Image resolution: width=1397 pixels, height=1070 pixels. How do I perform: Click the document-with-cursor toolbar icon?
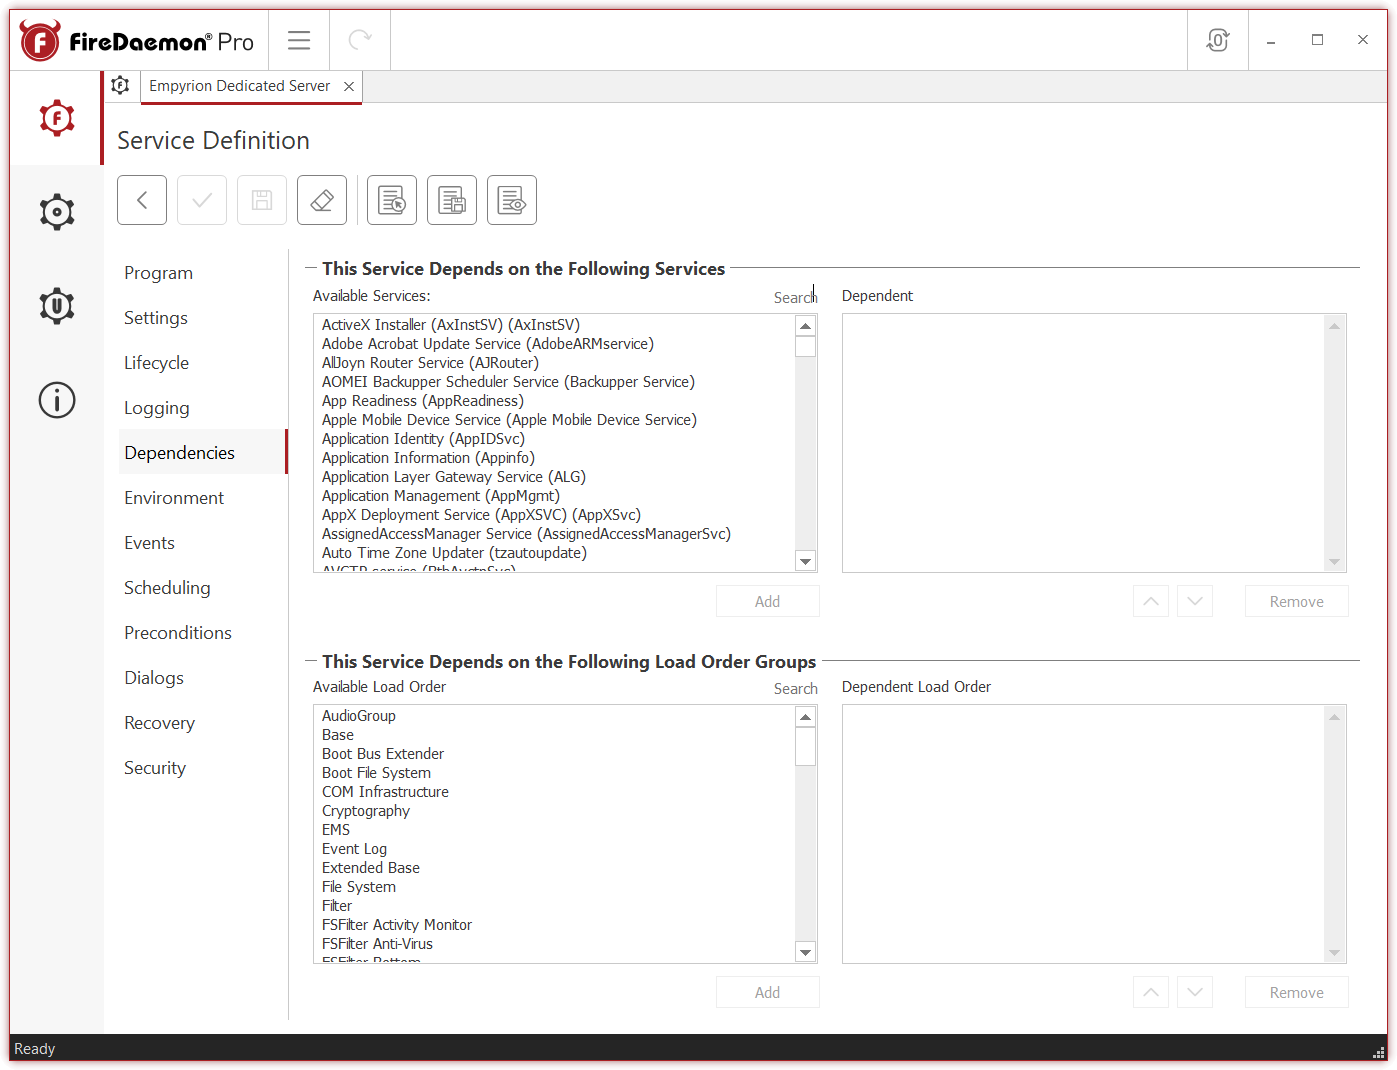click(391, 200)
